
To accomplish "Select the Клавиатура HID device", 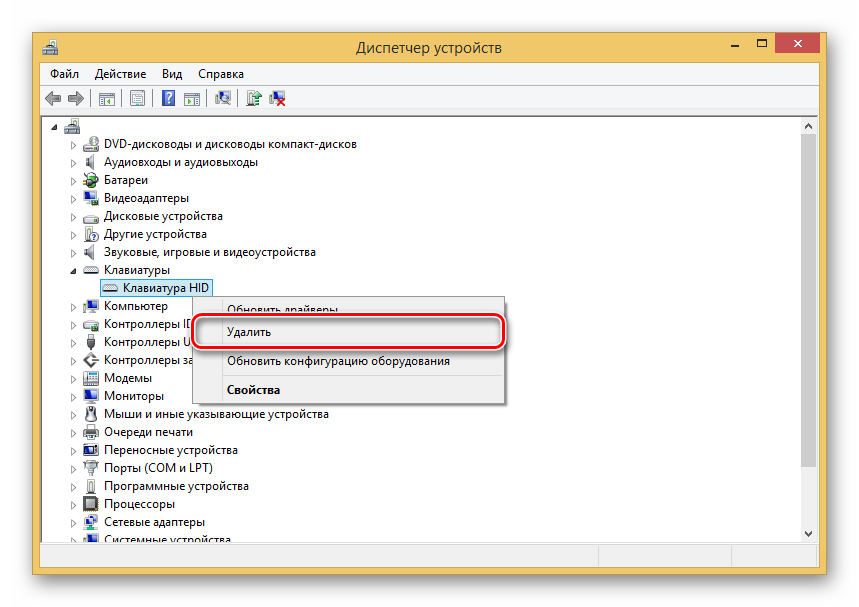I will pyautogui.click(x=158, y=288).
